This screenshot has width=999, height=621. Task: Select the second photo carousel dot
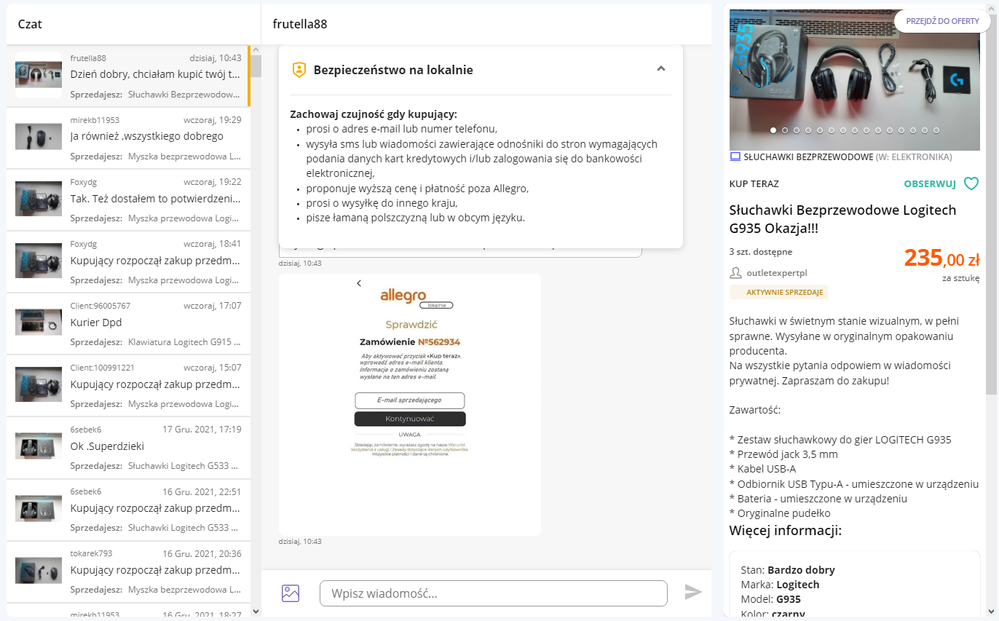[x=785, y=130]
